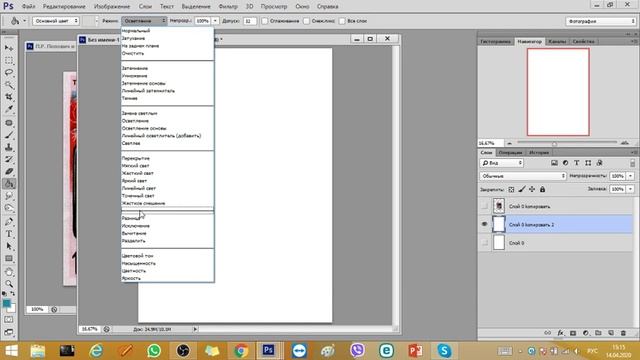Open the tool preset picker arrow
Image resolution: width=640 pixels, height=360 pixels.
(24, 21)
